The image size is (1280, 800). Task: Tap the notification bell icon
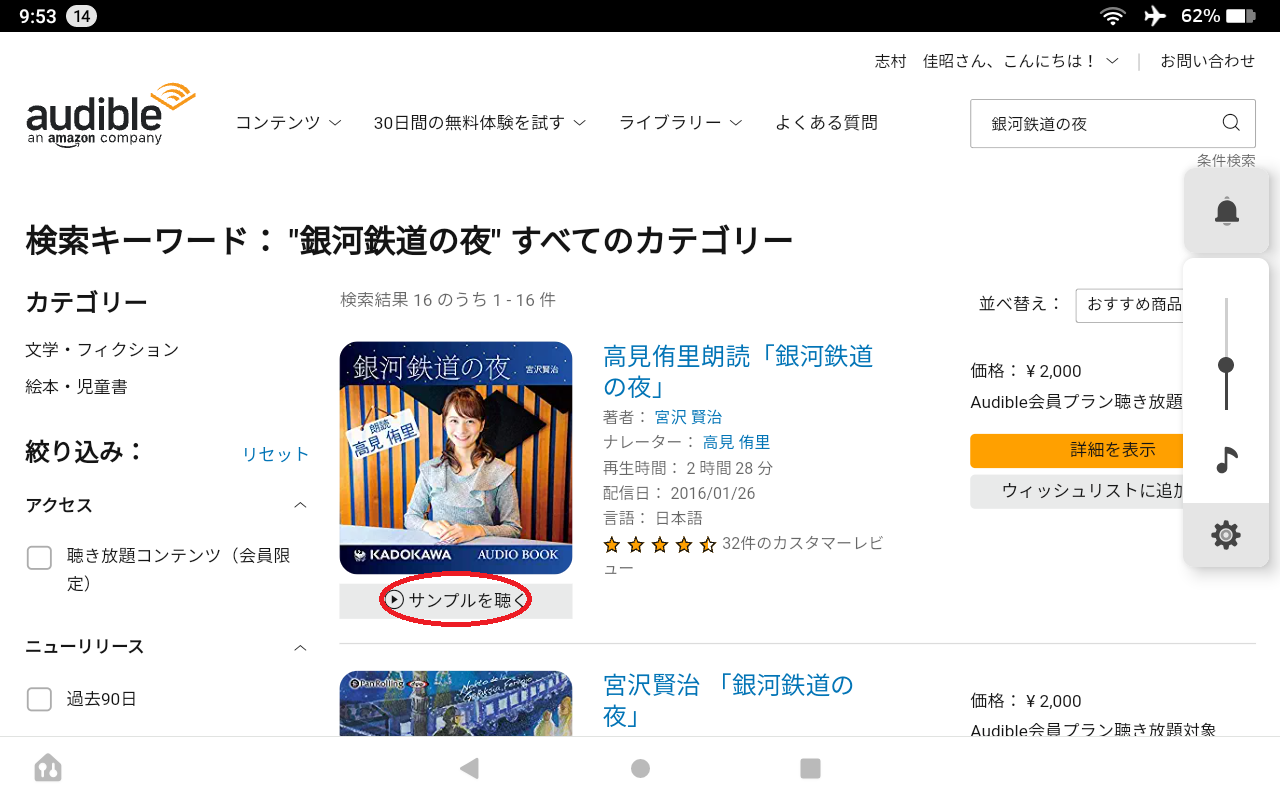(1226, 211)
